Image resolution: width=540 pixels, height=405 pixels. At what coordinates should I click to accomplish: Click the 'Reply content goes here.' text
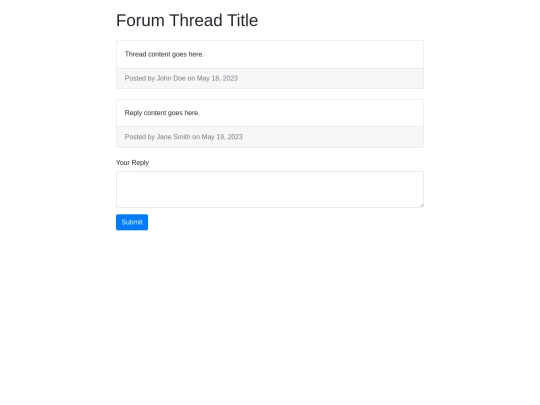pyautogui.click(x=162, y=113)
